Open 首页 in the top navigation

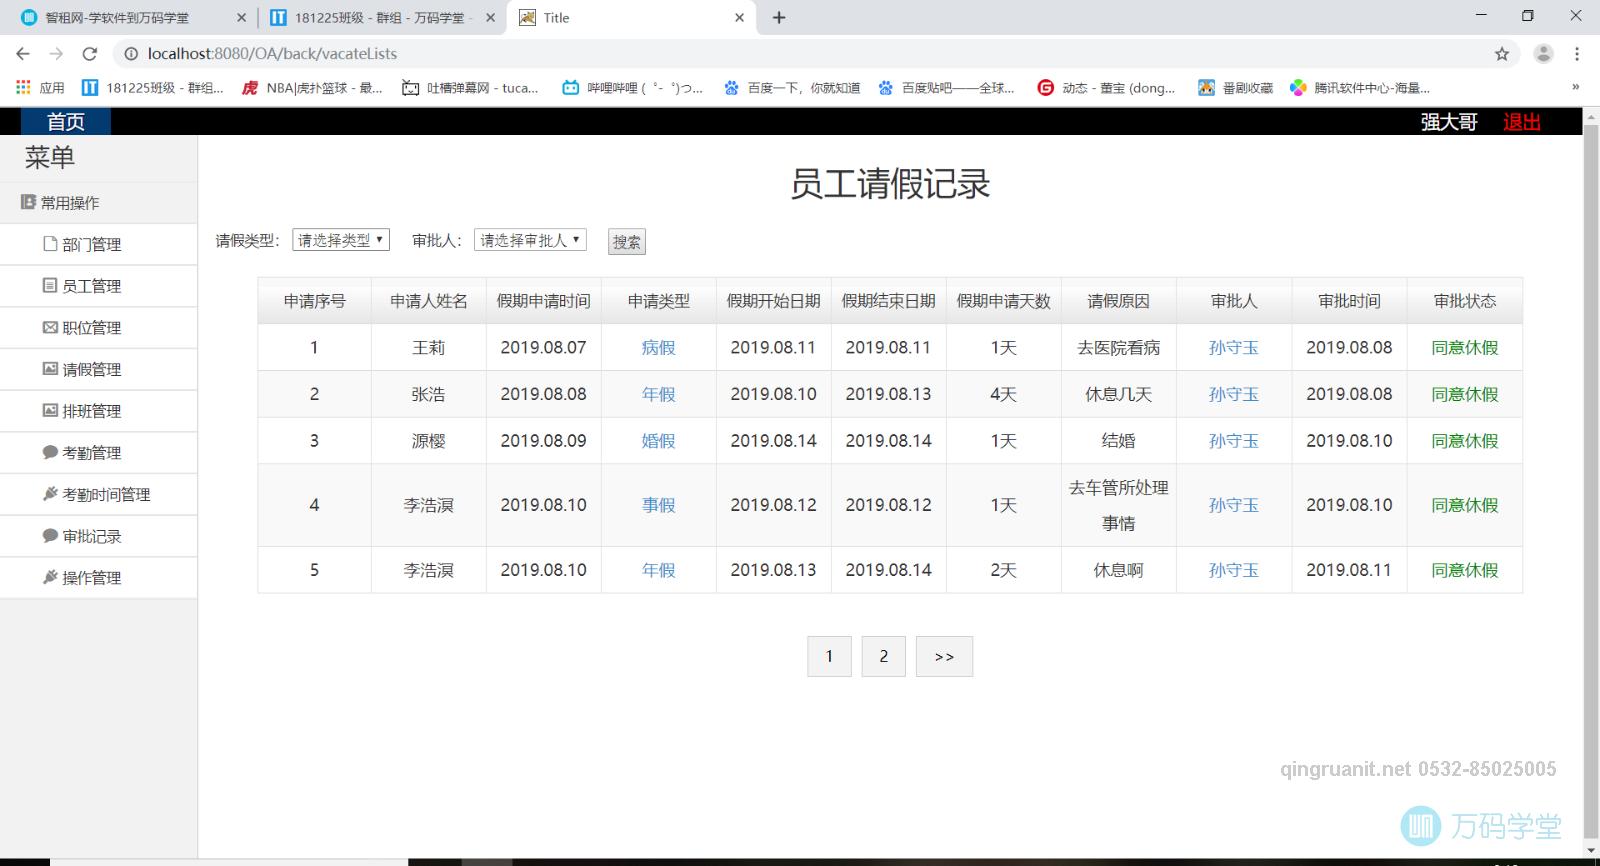66,122
